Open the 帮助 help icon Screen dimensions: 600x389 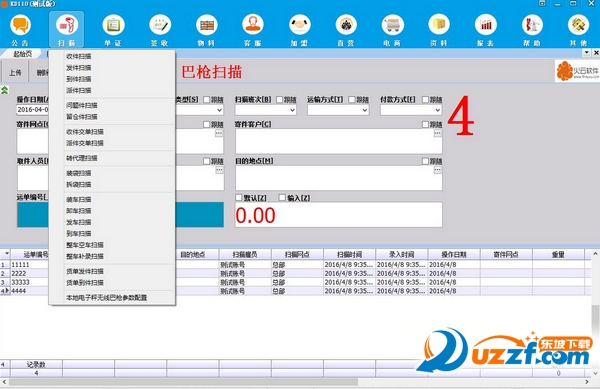pyautogui.click(x=532, y=25)
